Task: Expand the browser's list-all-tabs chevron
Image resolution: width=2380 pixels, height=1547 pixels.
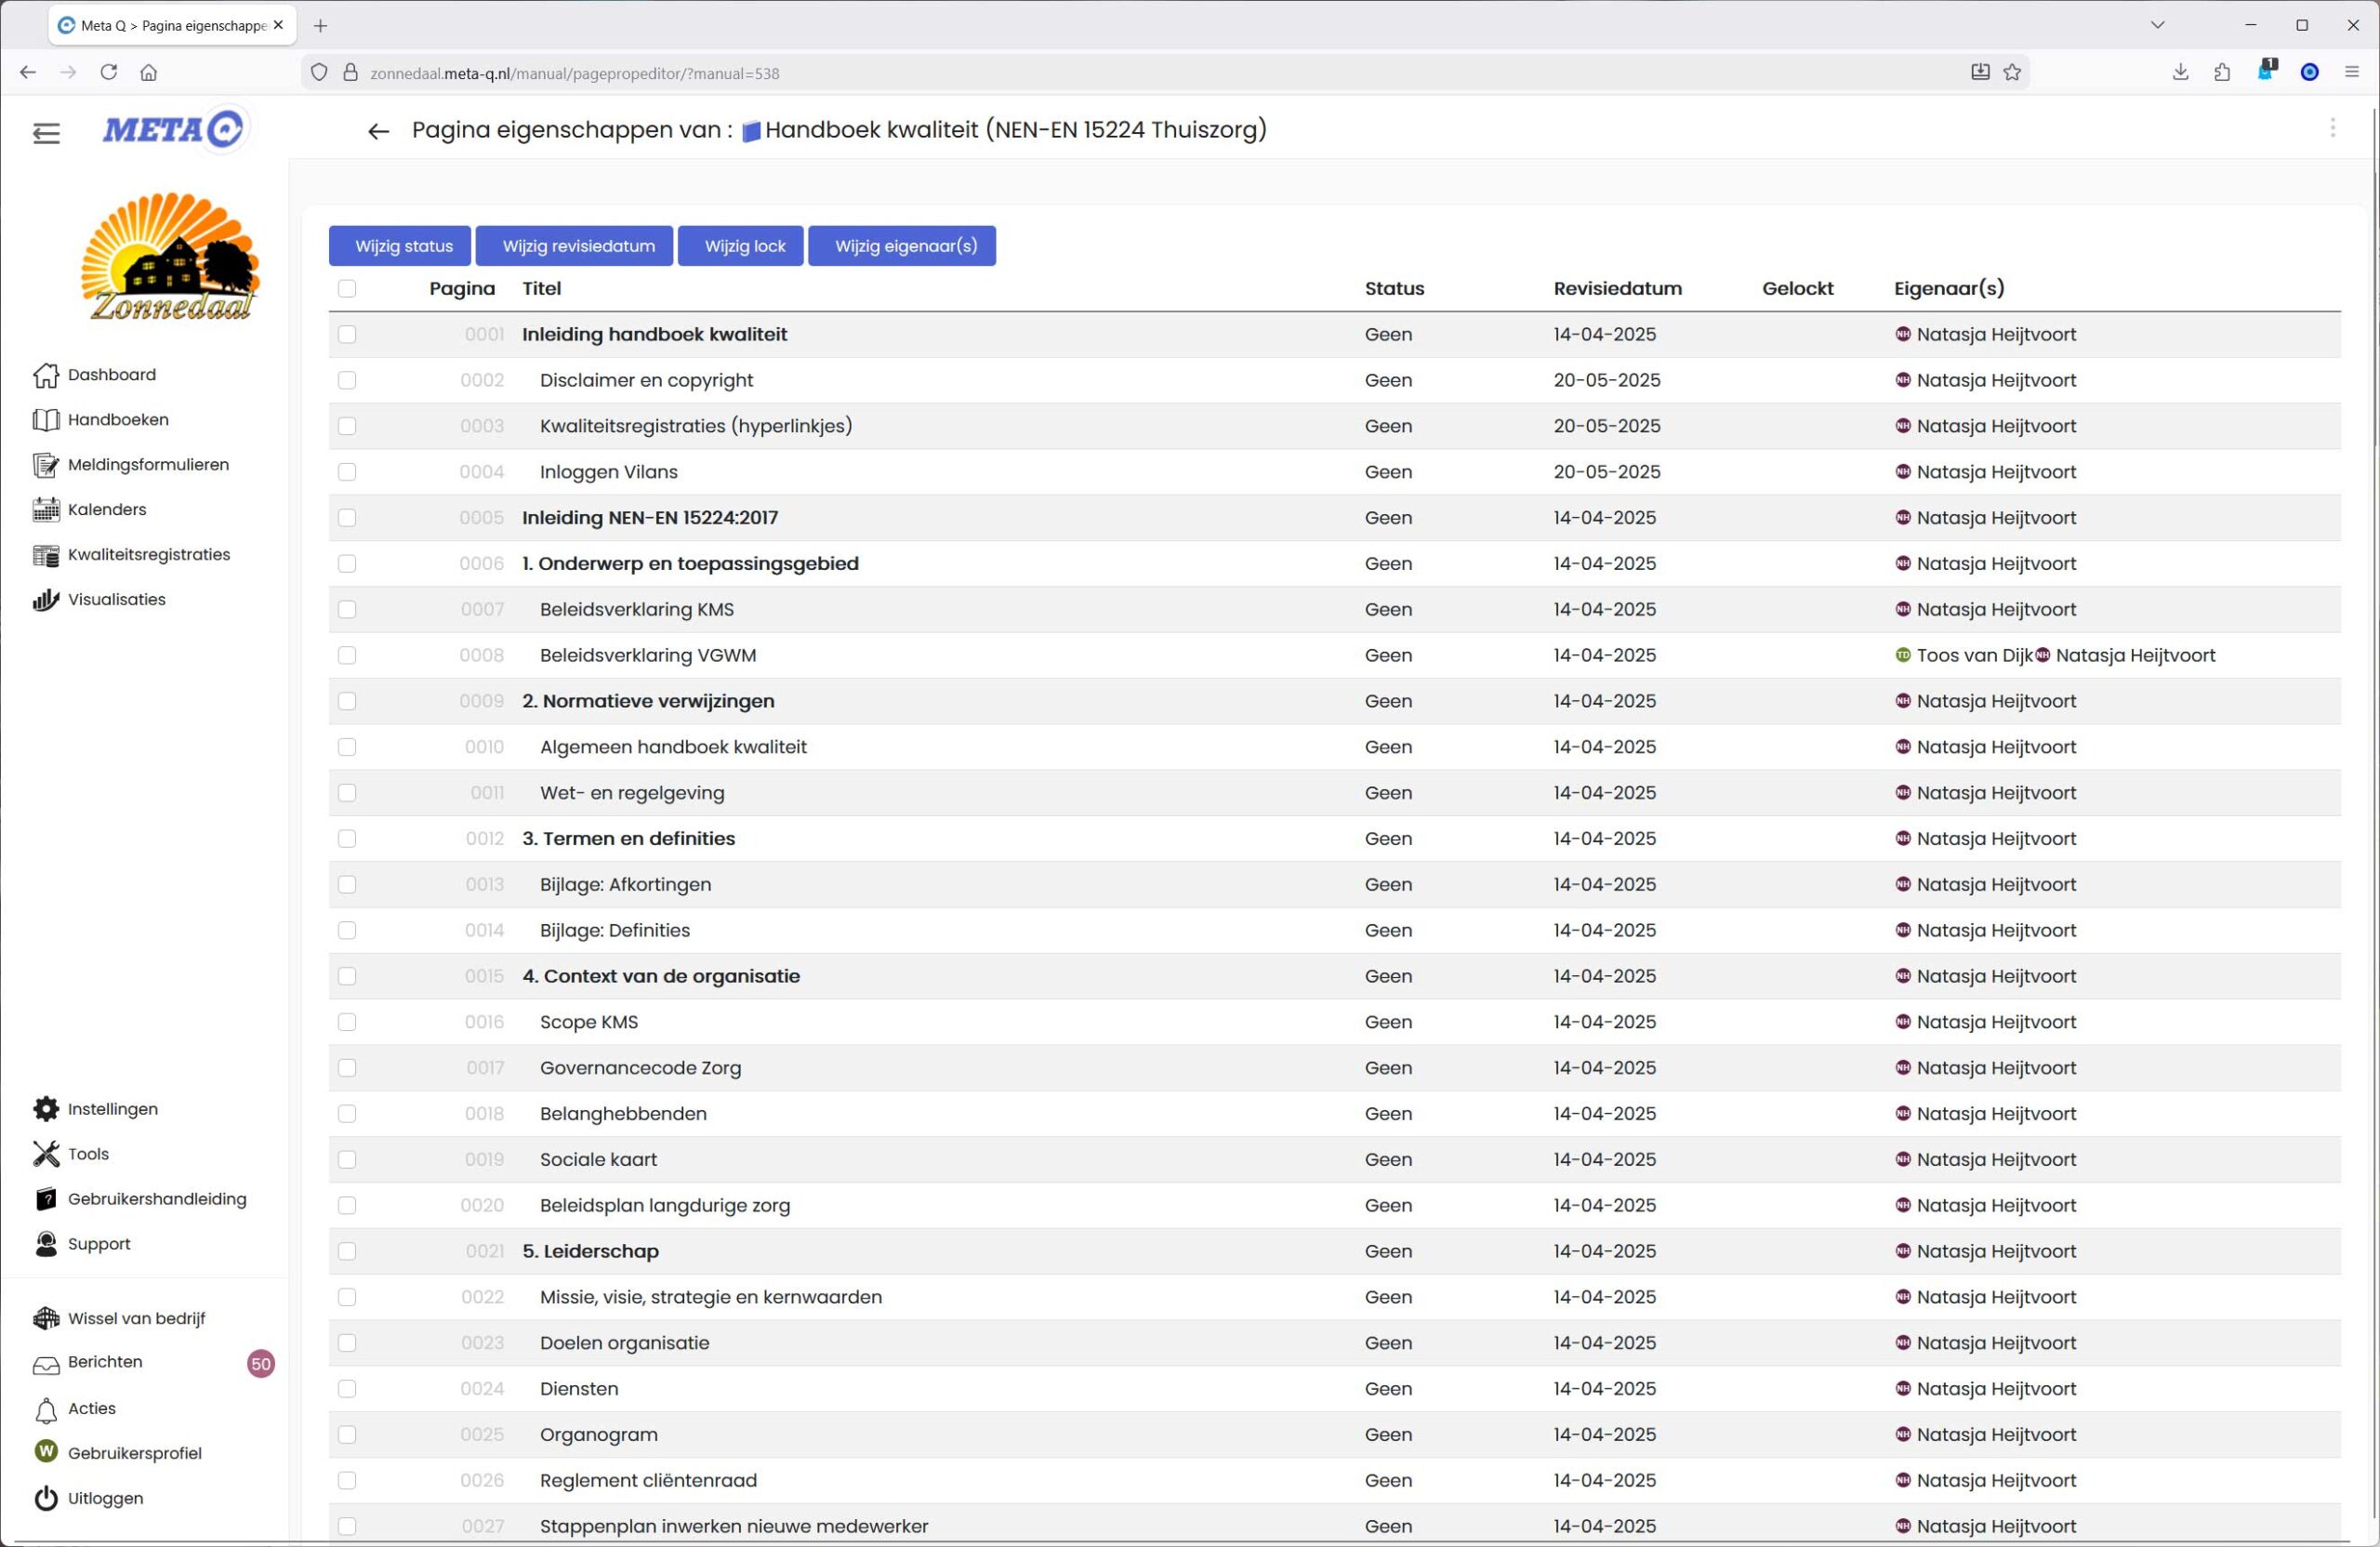Action: (x=2157, y=25)
